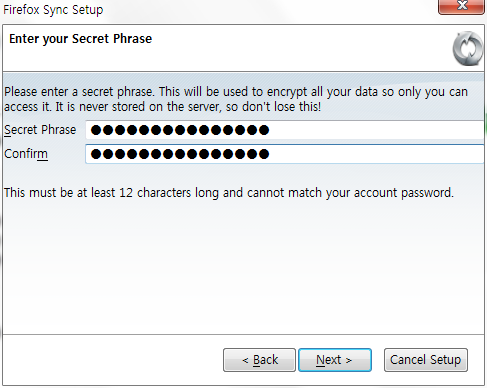This screenshot has width=487, height=388.
Task: Go to the Next setup step
Action: pyautogui.click(x=335, y=360)
